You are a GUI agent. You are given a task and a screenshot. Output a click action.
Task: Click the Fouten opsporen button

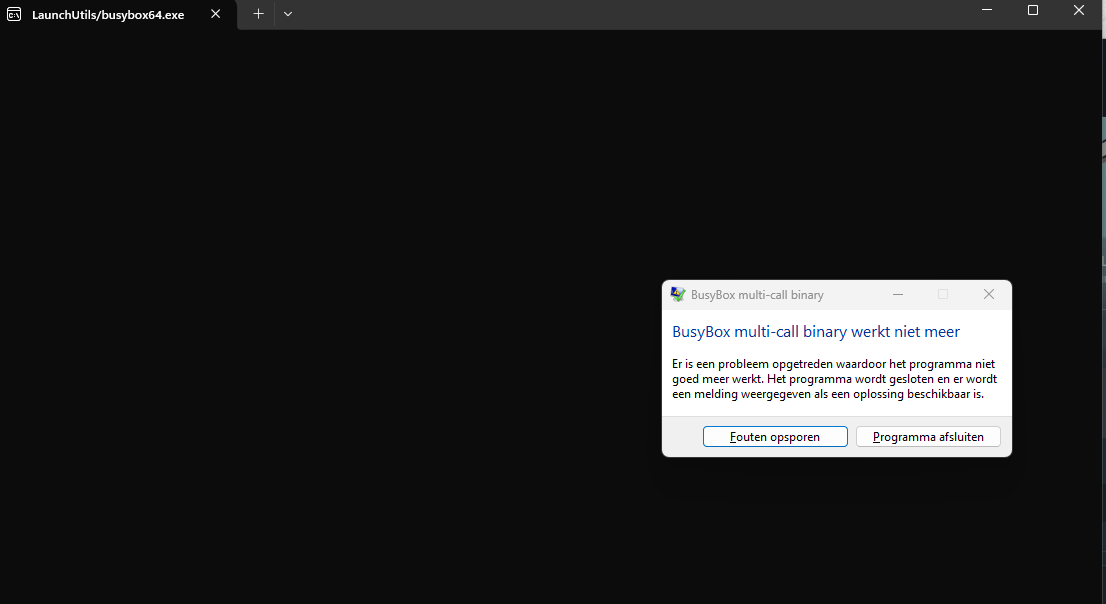(775, 437)
